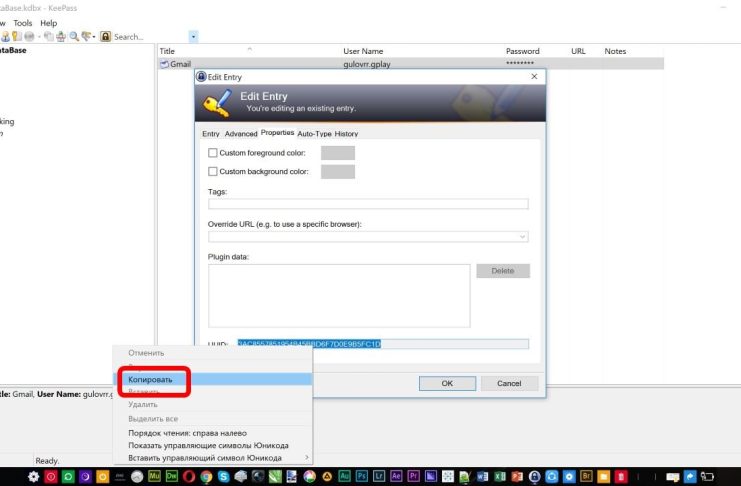
Task: Click the Open URL globe toolbar icon
Action: coord(29,36)
